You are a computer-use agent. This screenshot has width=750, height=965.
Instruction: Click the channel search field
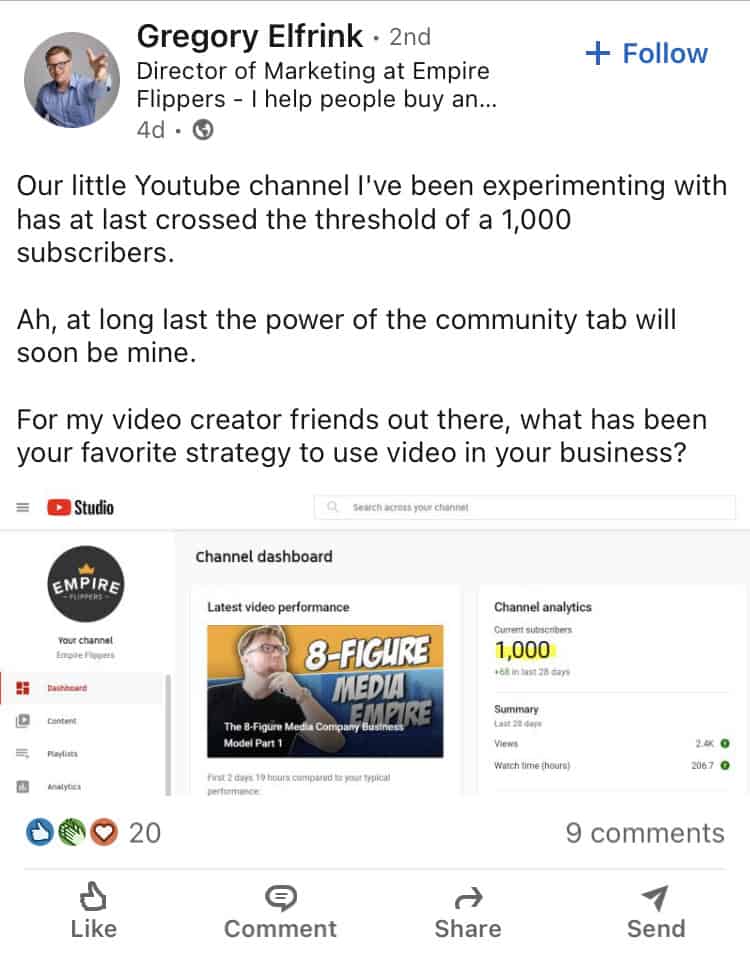[525, 507]
